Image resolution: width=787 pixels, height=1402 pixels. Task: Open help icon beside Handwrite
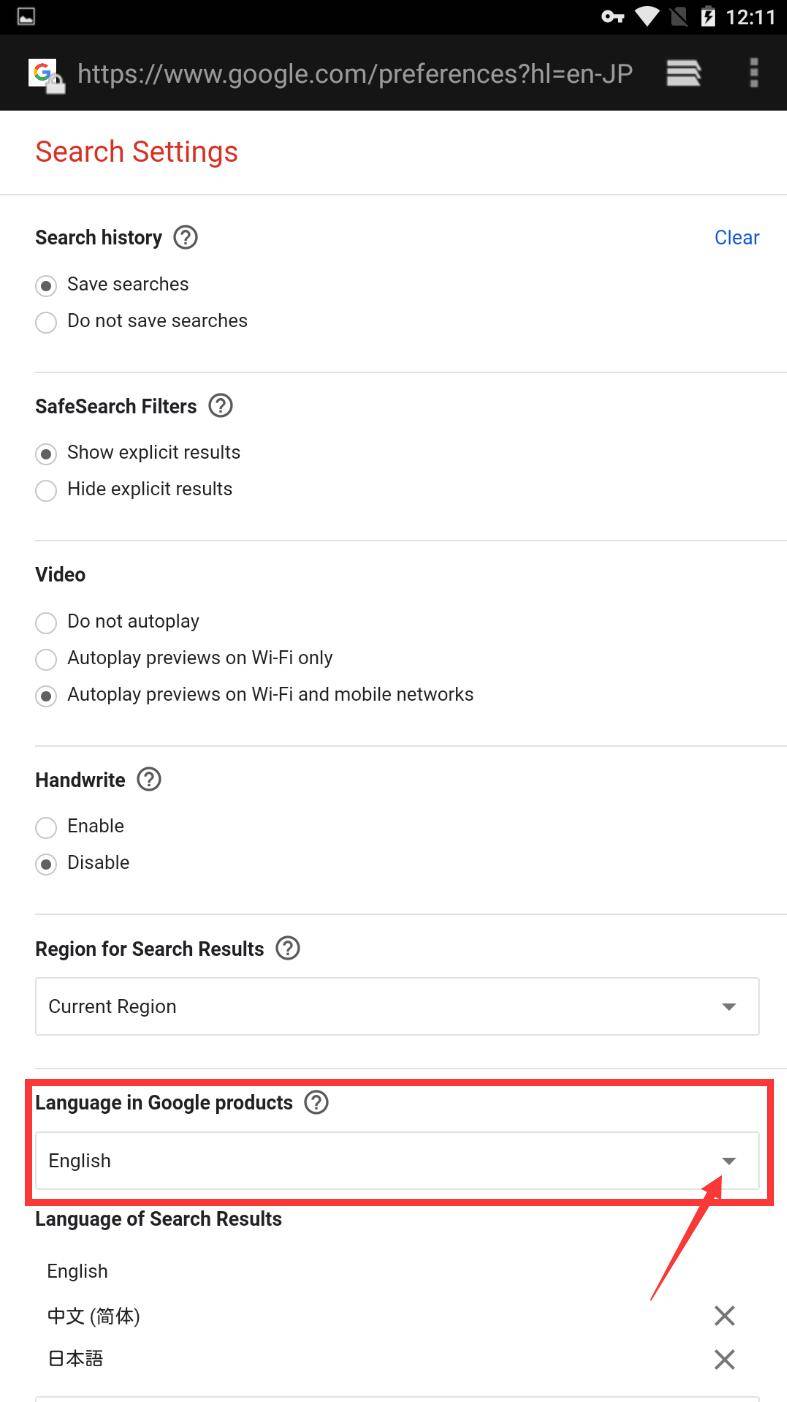(148, 779)
